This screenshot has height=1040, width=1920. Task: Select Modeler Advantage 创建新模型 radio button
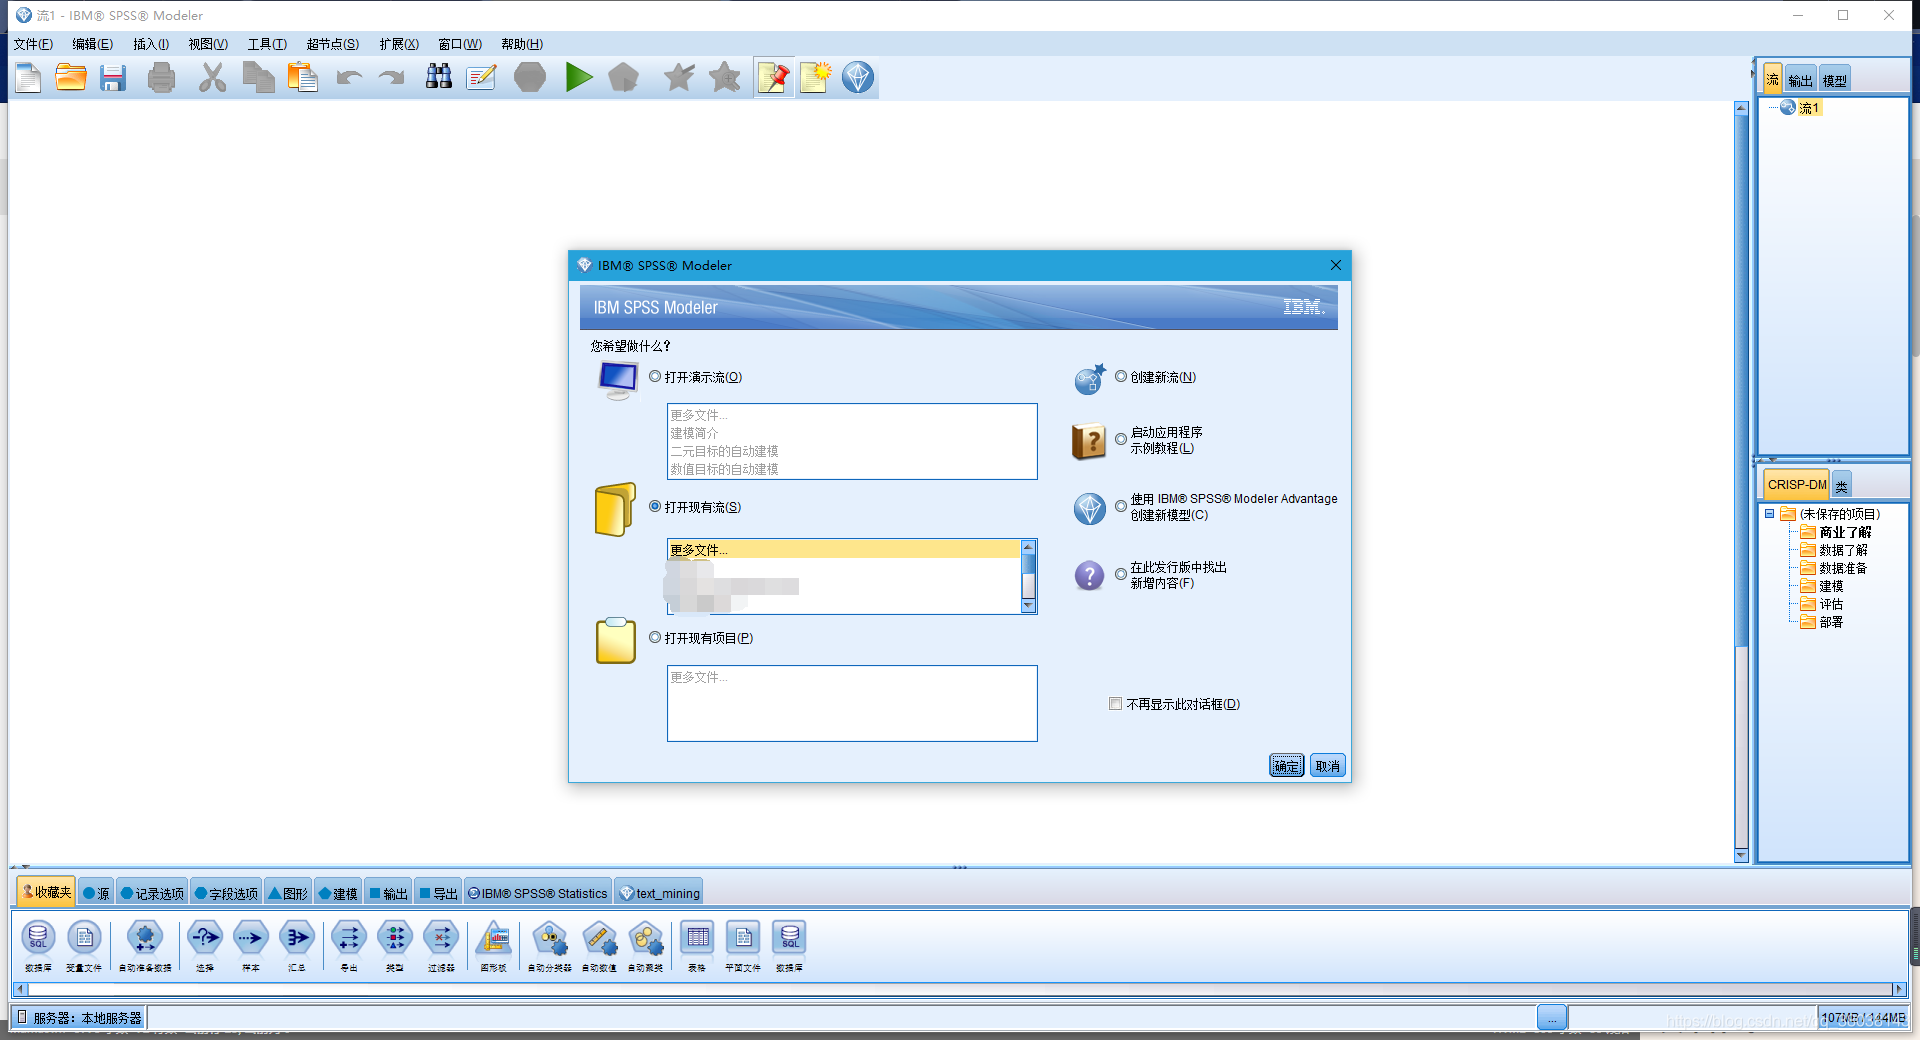(x=1121, y=506)
